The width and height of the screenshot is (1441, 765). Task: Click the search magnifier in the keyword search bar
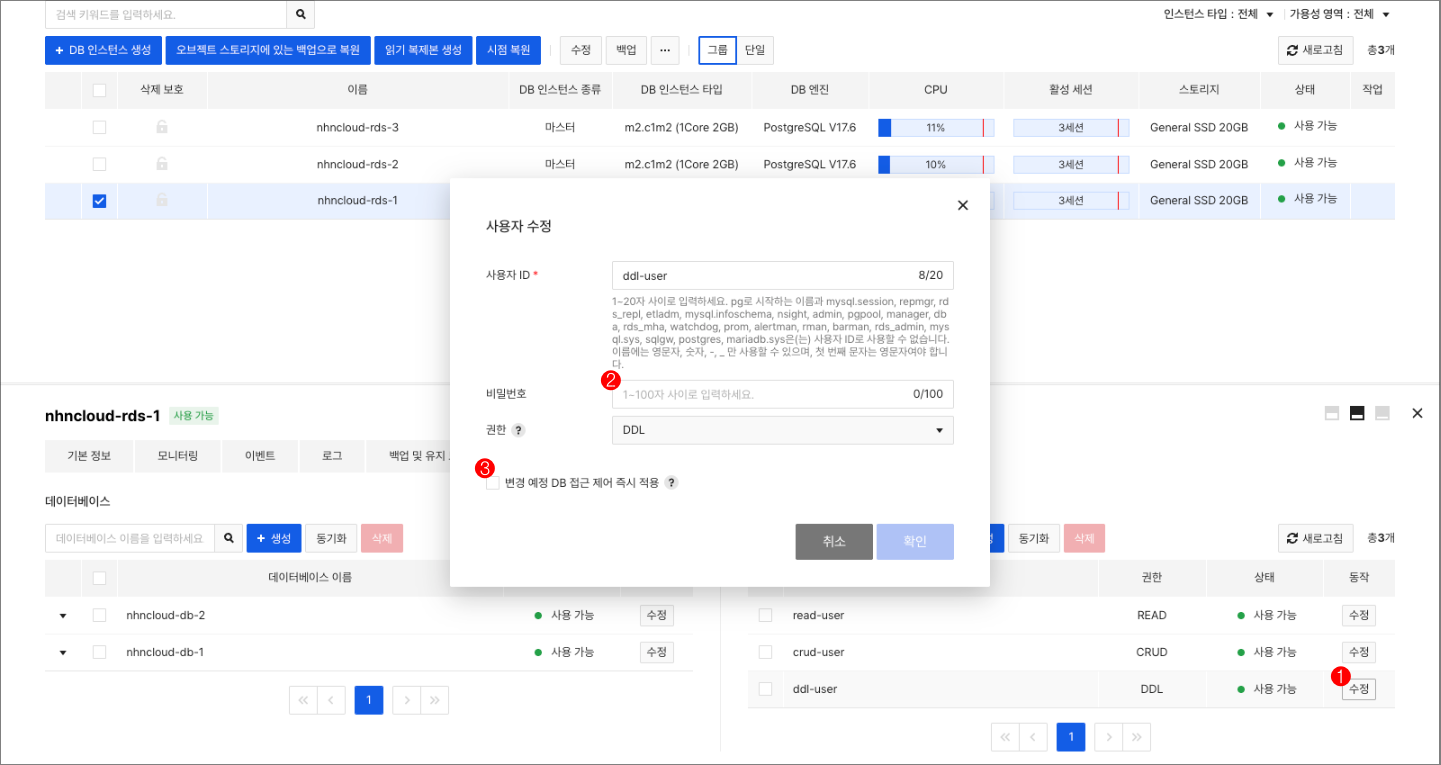pyautogui.click(x=298, y=16)
